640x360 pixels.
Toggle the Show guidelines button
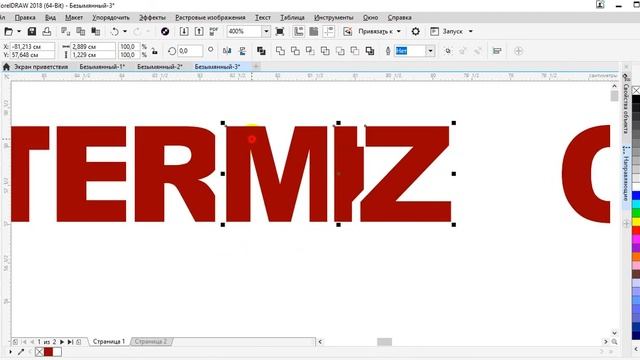point(329,31)
